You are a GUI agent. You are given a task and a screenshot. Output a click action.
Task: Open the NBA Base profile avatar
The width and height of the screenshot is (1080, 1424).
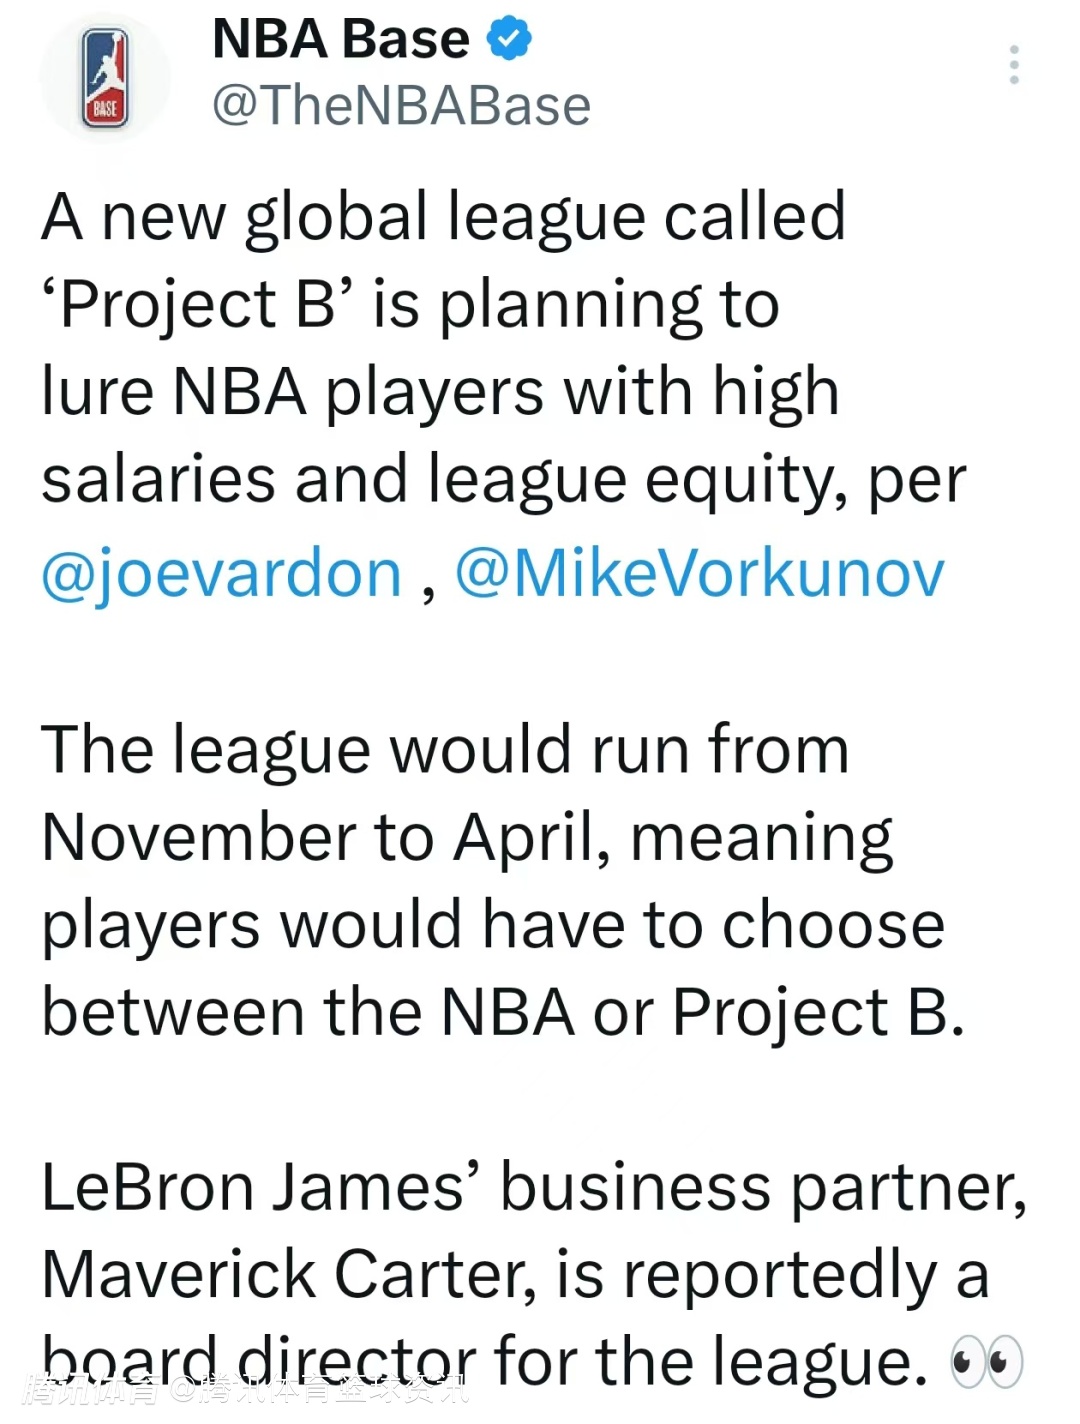pos(105,78)
